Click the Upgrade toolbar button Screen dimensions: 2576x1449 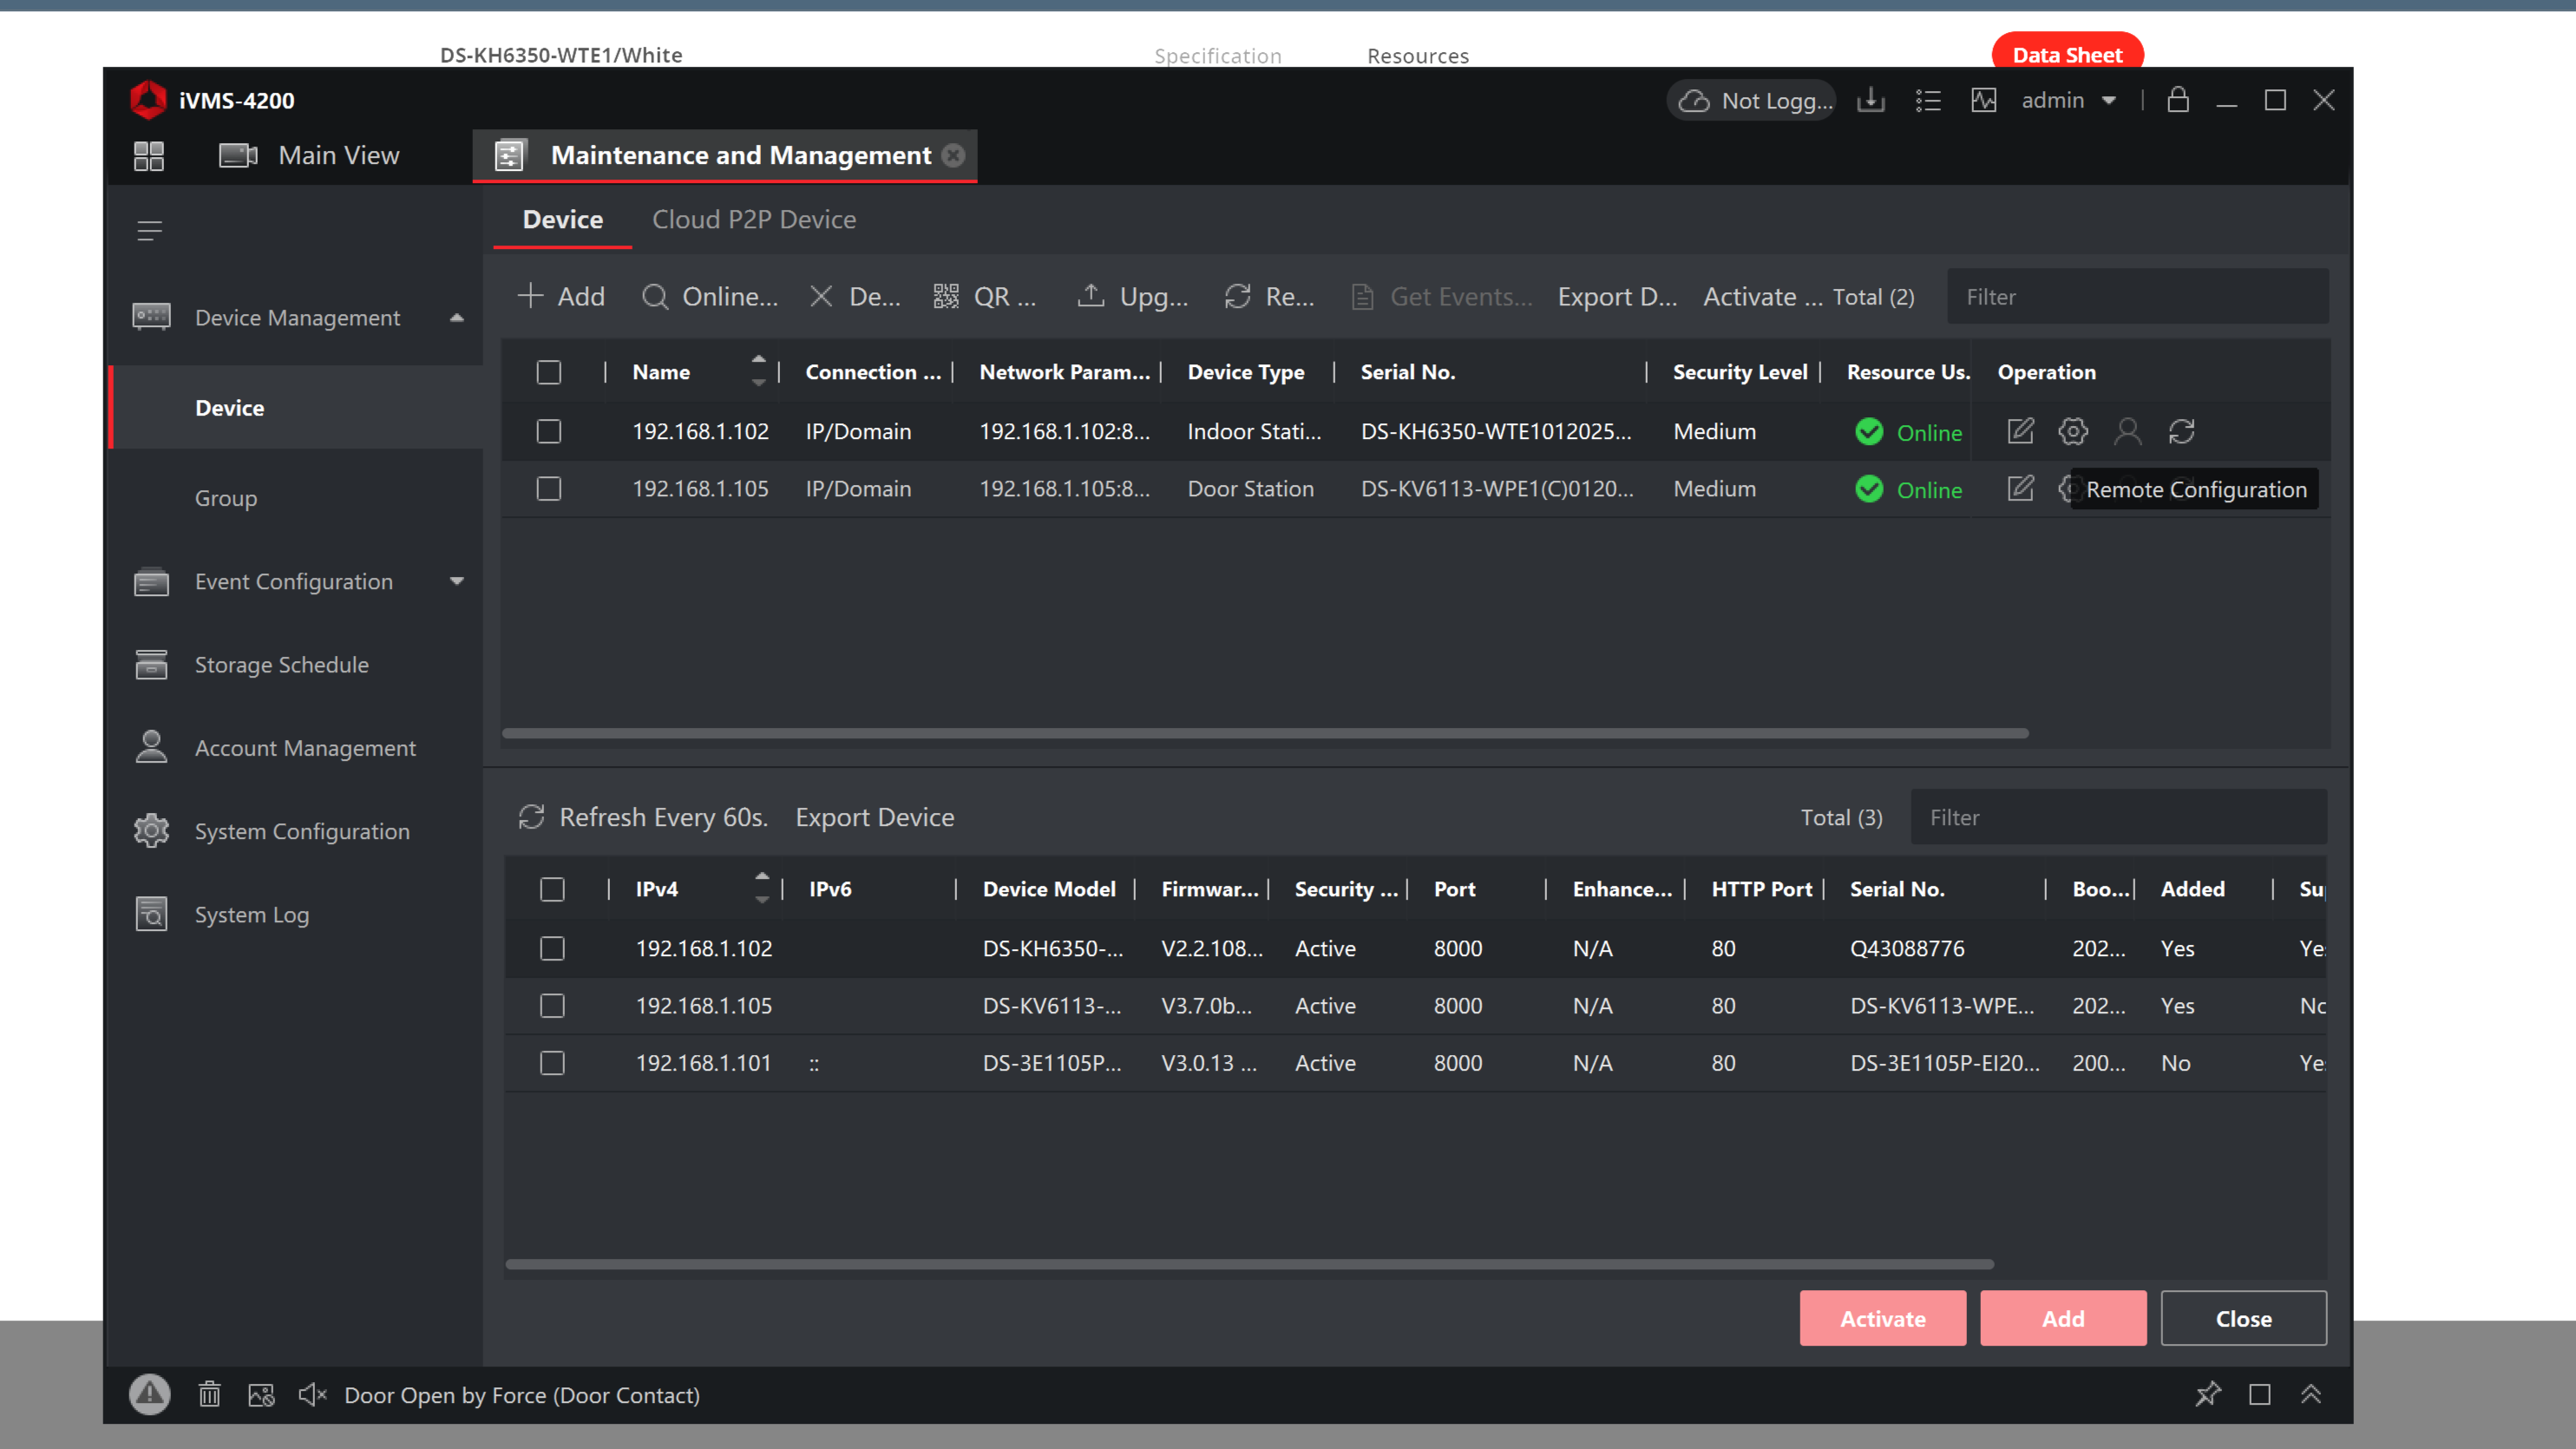(1132, 297)
